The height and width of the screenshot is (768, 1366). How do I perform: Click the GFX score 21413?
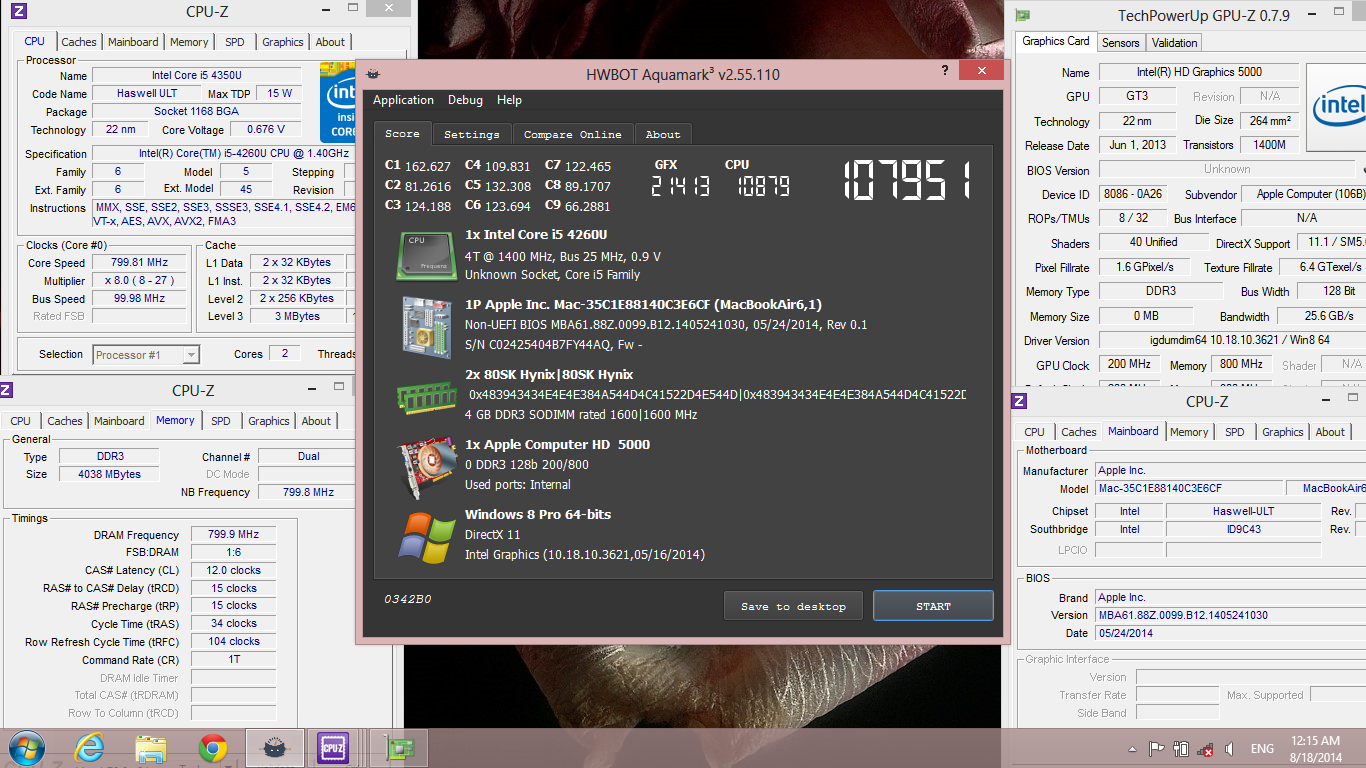pyautogui.click(x=680, y=186)
